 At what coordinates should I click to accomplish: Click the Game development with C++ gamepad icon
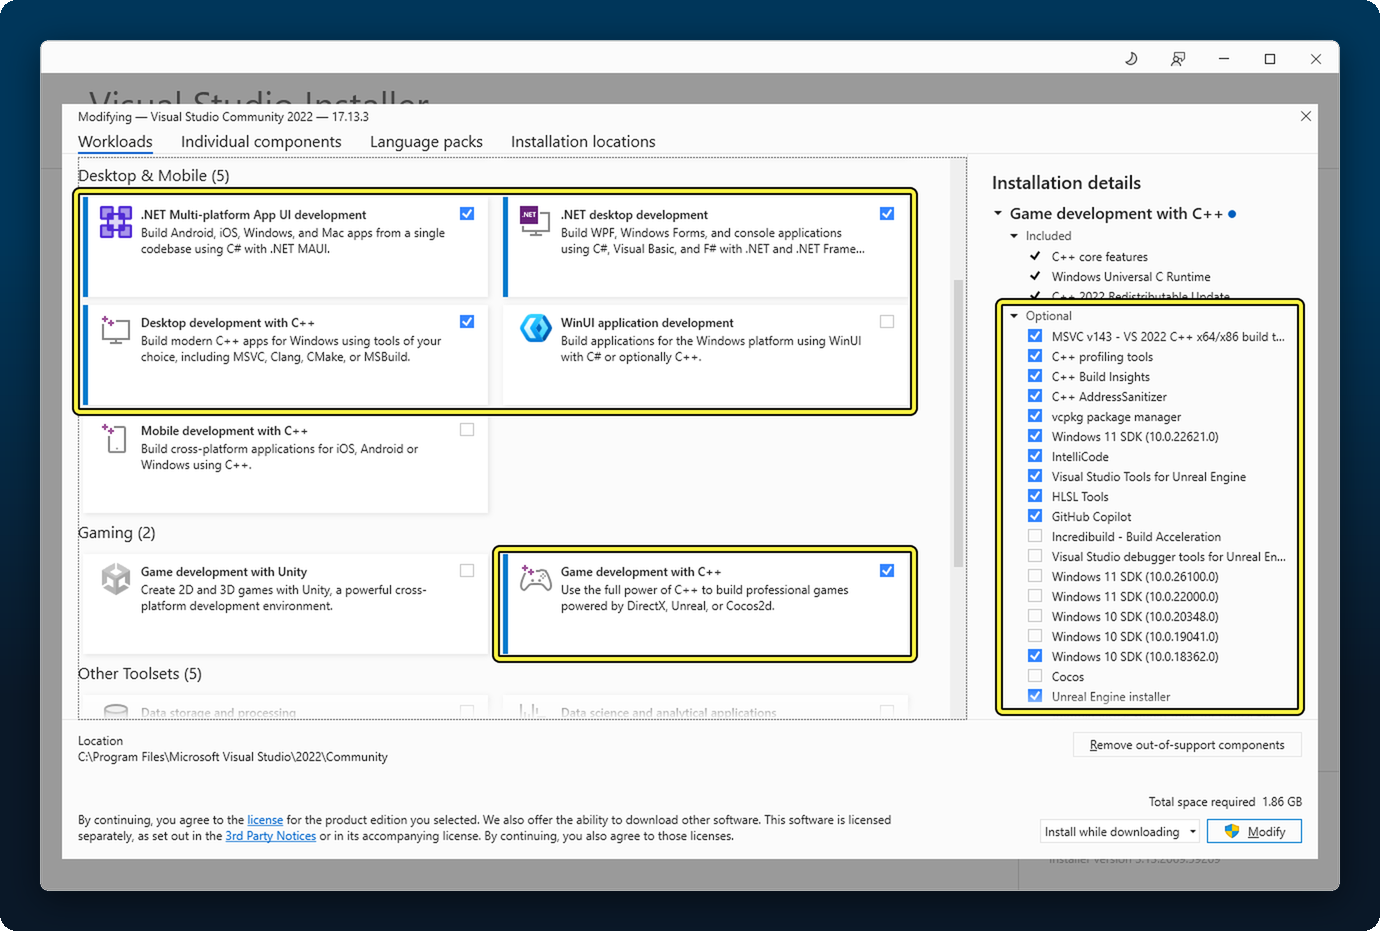click(536, 578)
